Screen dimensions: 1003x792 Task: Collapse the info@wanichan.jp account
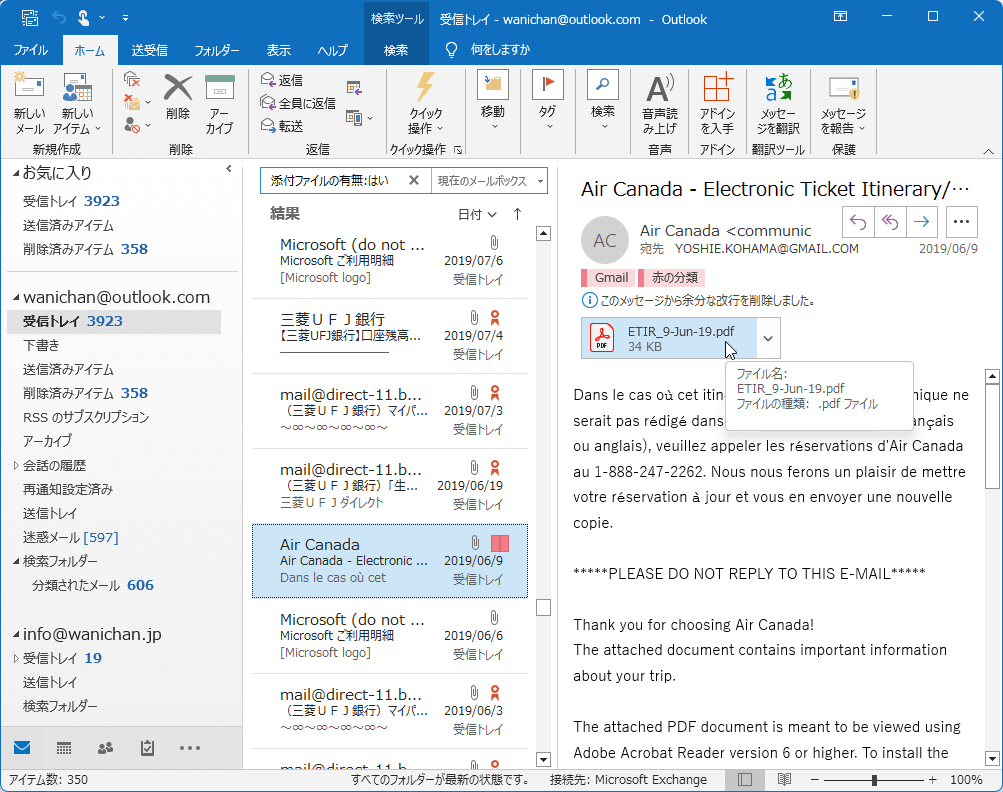(x=15, y=635)
